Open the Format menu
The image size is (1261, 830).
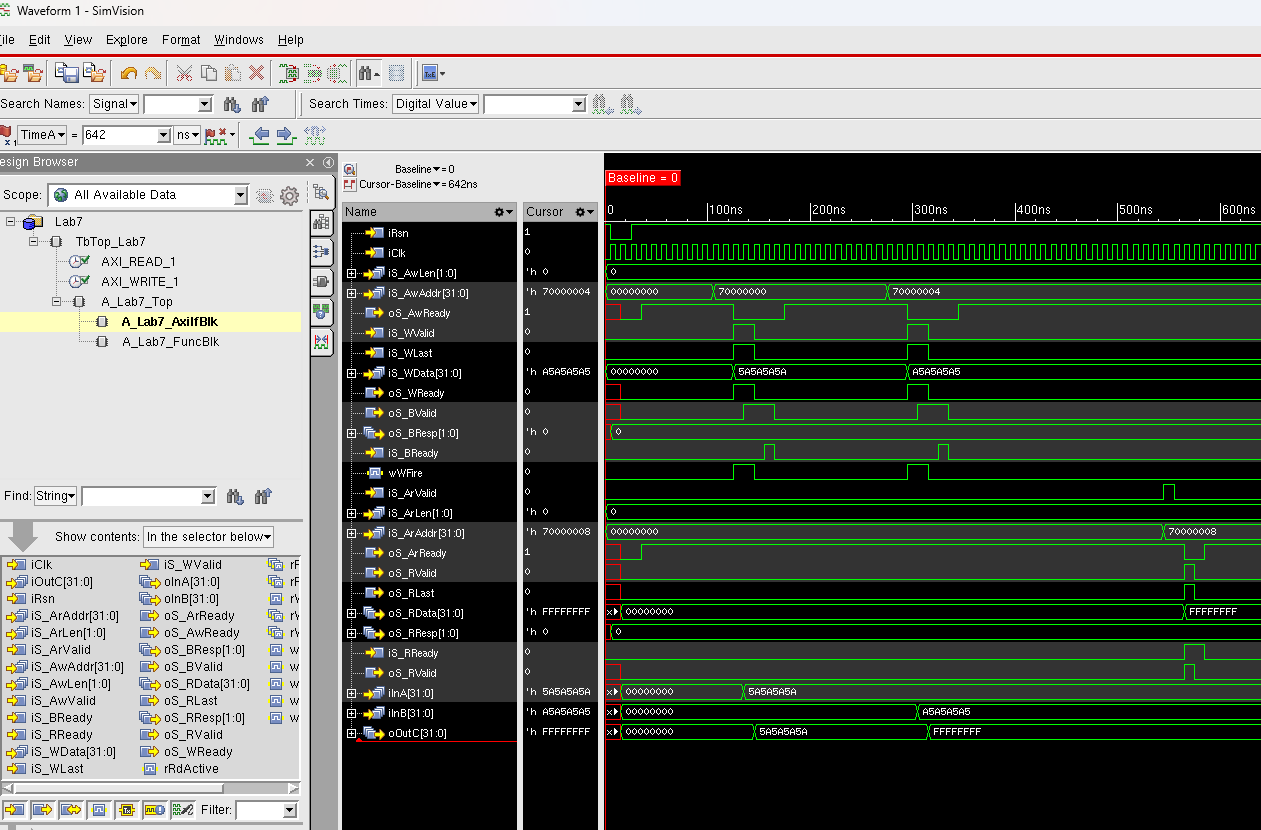(181, 40)
